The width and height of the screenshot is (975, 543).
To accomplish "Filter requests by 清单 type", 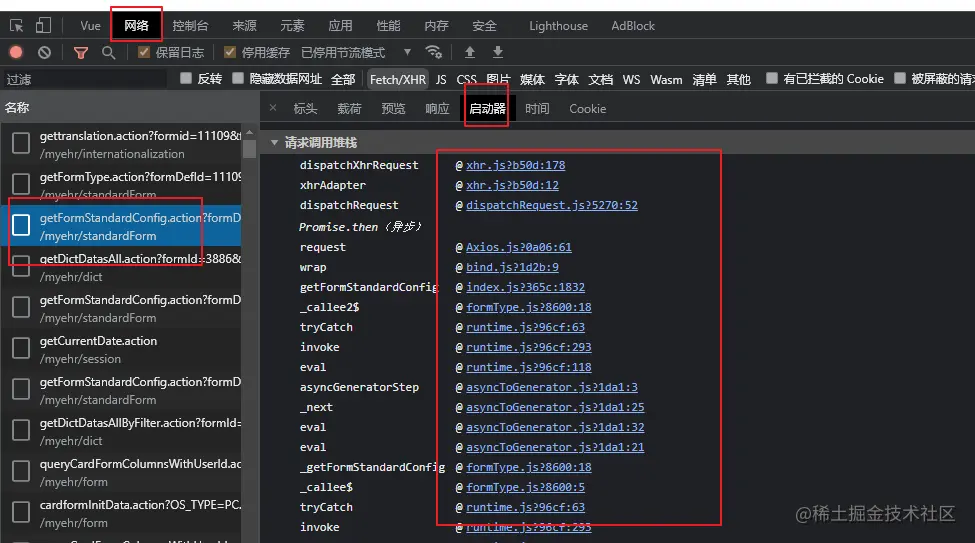I will (x=705, y=79).
